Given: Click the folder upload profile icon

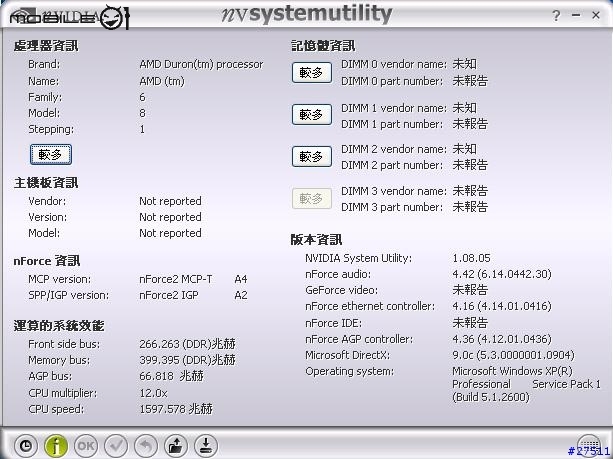Looking at the screenshot, I should [x=176, y=446].
